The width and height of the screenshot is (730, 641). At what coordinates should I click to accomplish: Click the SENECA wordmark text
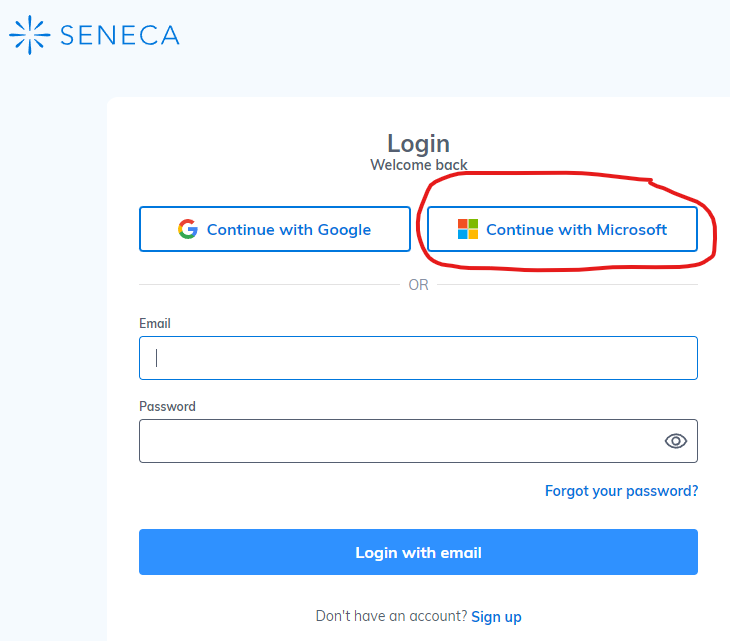click(x=120, y=35)
